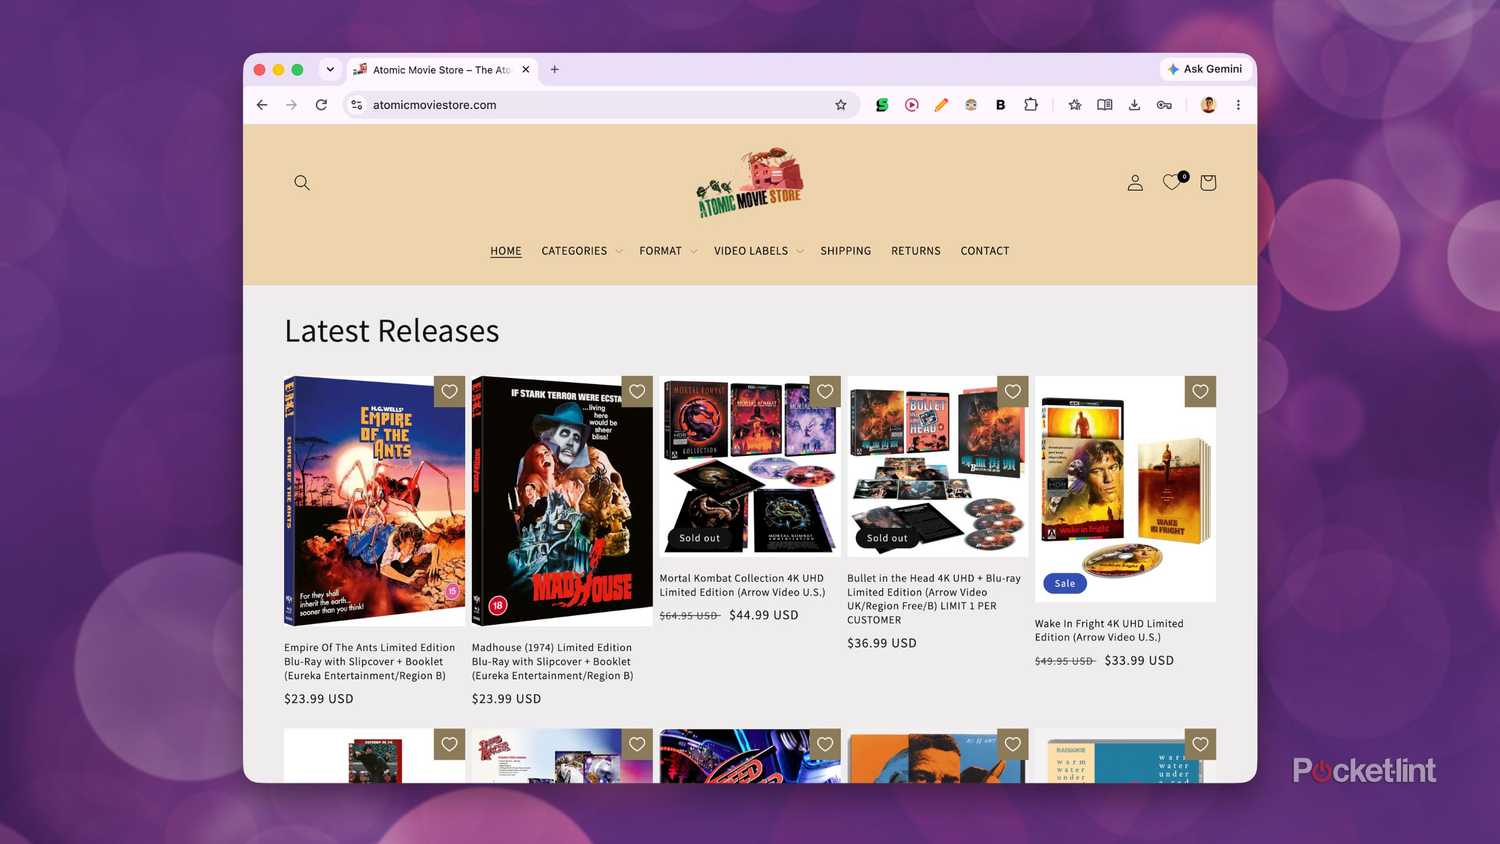
Task: Click the red play-circle extension icon
Action: click(912, 105)
